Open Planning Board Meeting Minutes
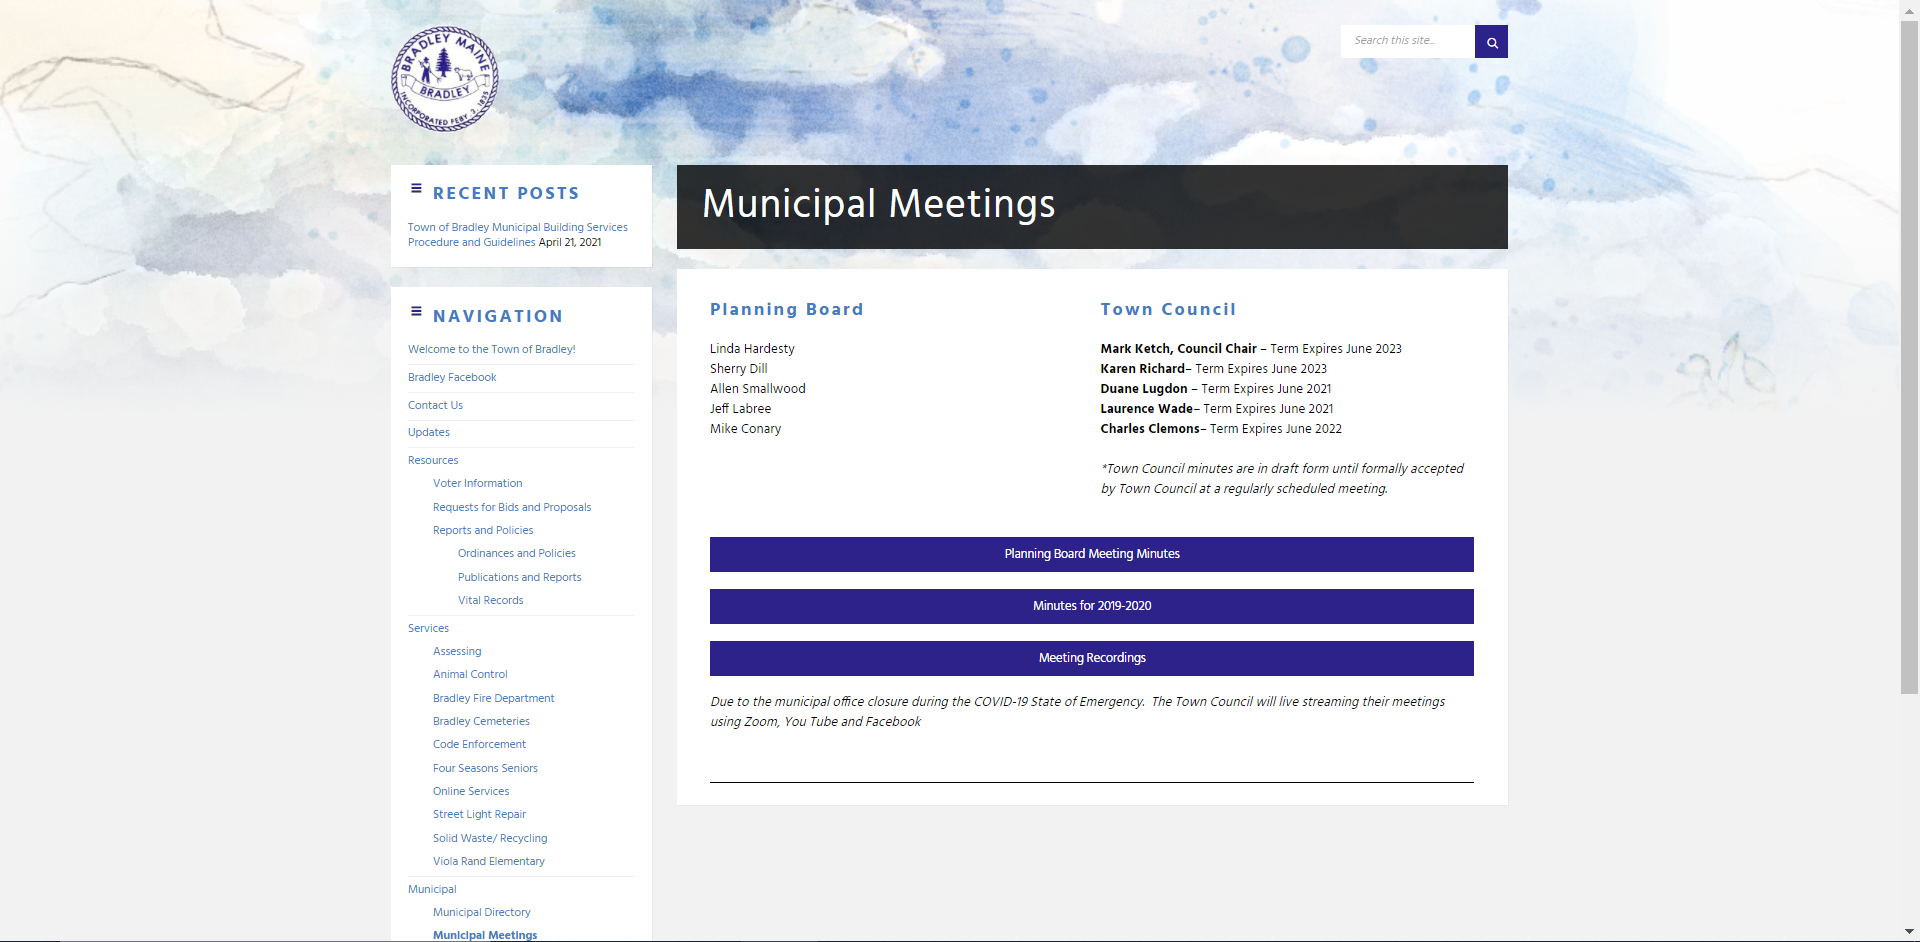This screenshot has width=1920, height=942. (x=1091, y=554)
